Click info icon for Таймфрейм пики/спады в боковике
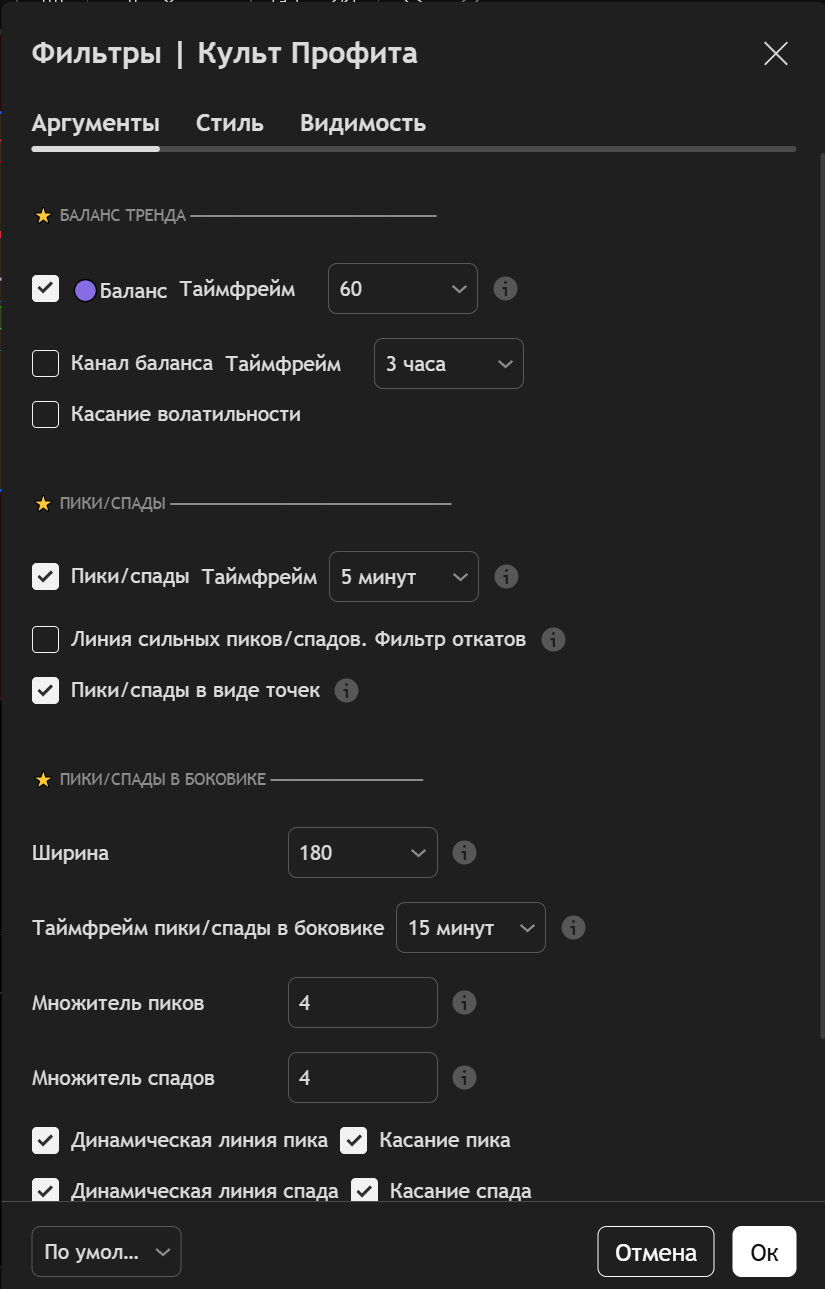This screenshot has width=825, height=1289. point(573,928)
